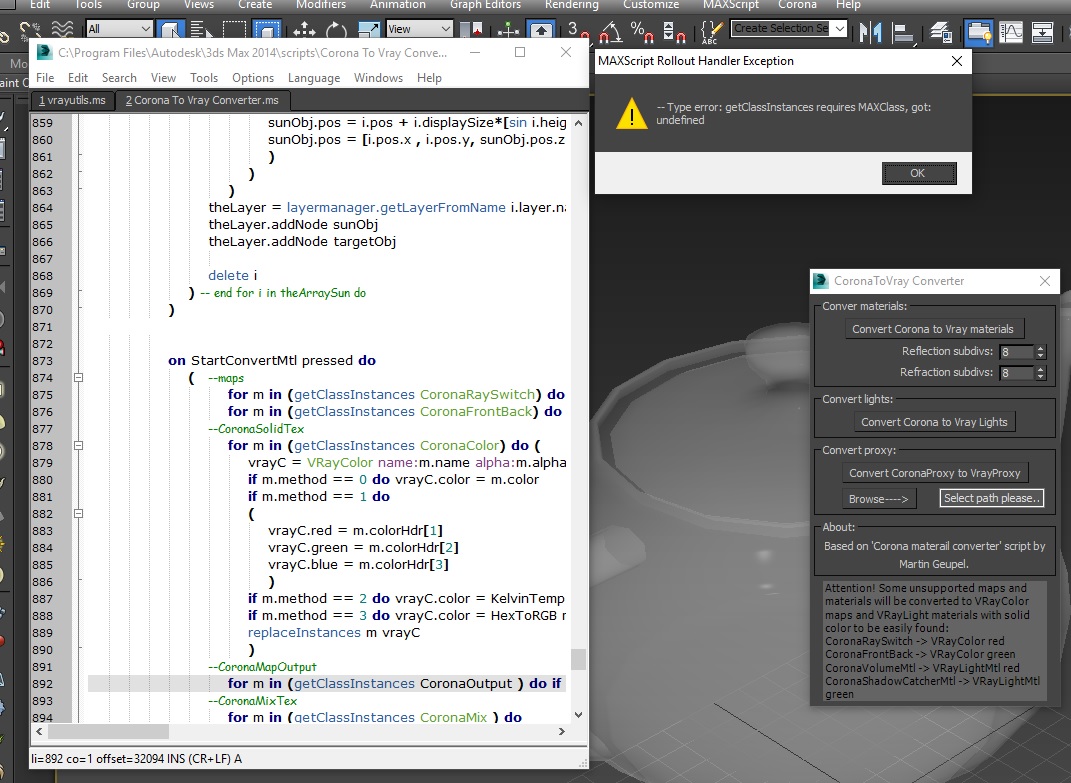The width and height of the screenshot is (1071, 783).
Task: Click the Browse----> button
Action: pos(878,499)
